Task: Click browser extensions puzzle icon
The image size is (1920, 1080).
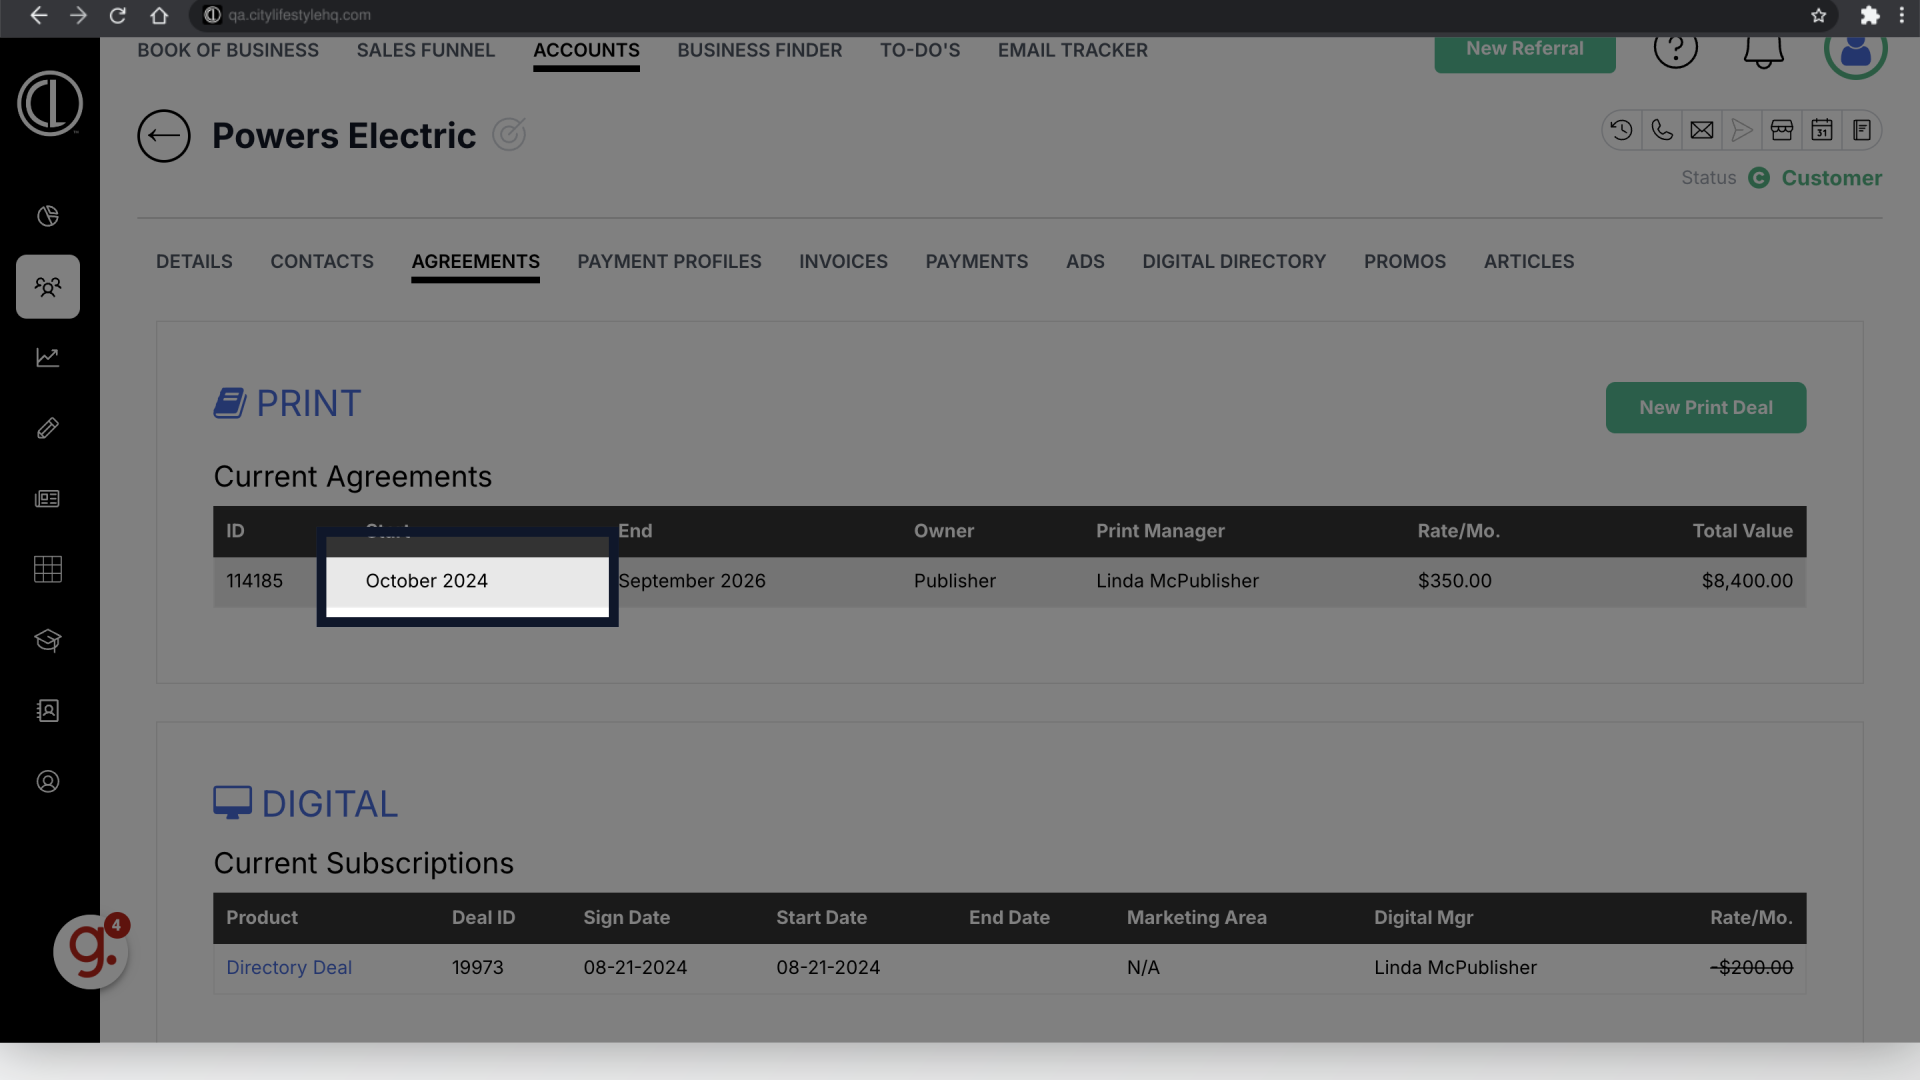Action: click(1870, 15)
